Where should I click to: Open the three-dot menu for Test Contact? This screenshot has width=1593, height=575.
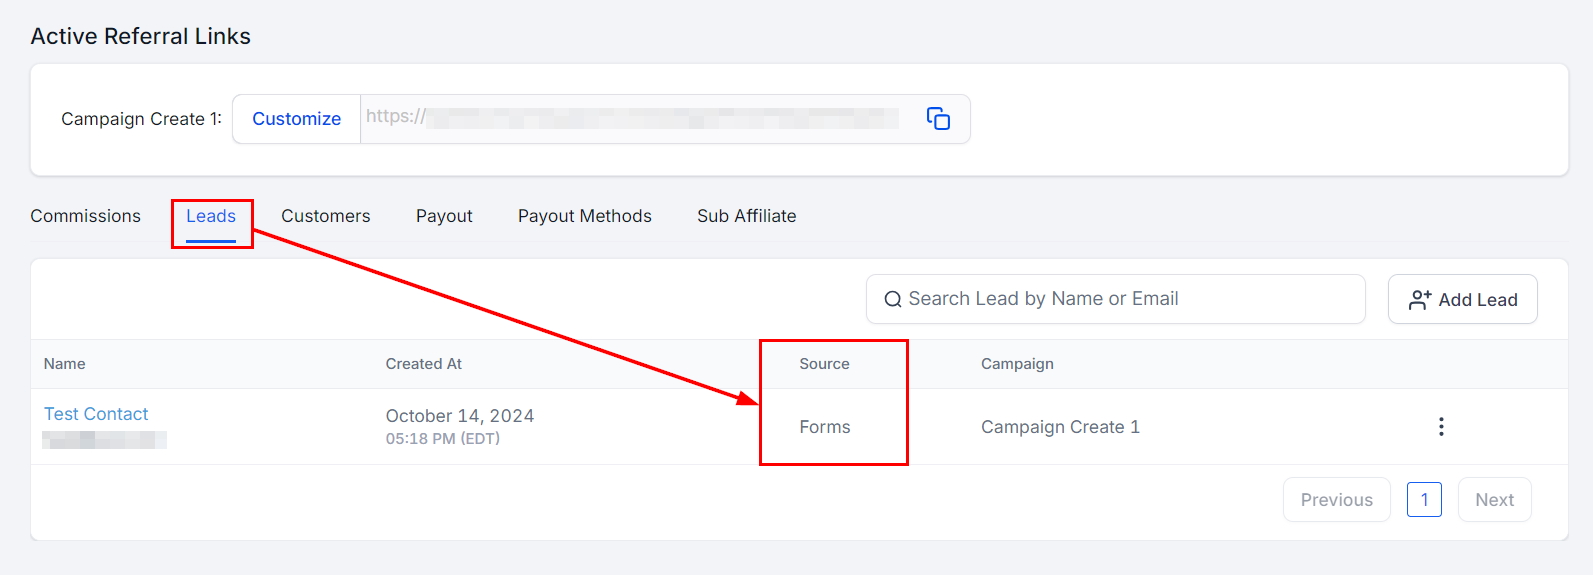[x=1440, y=427]
